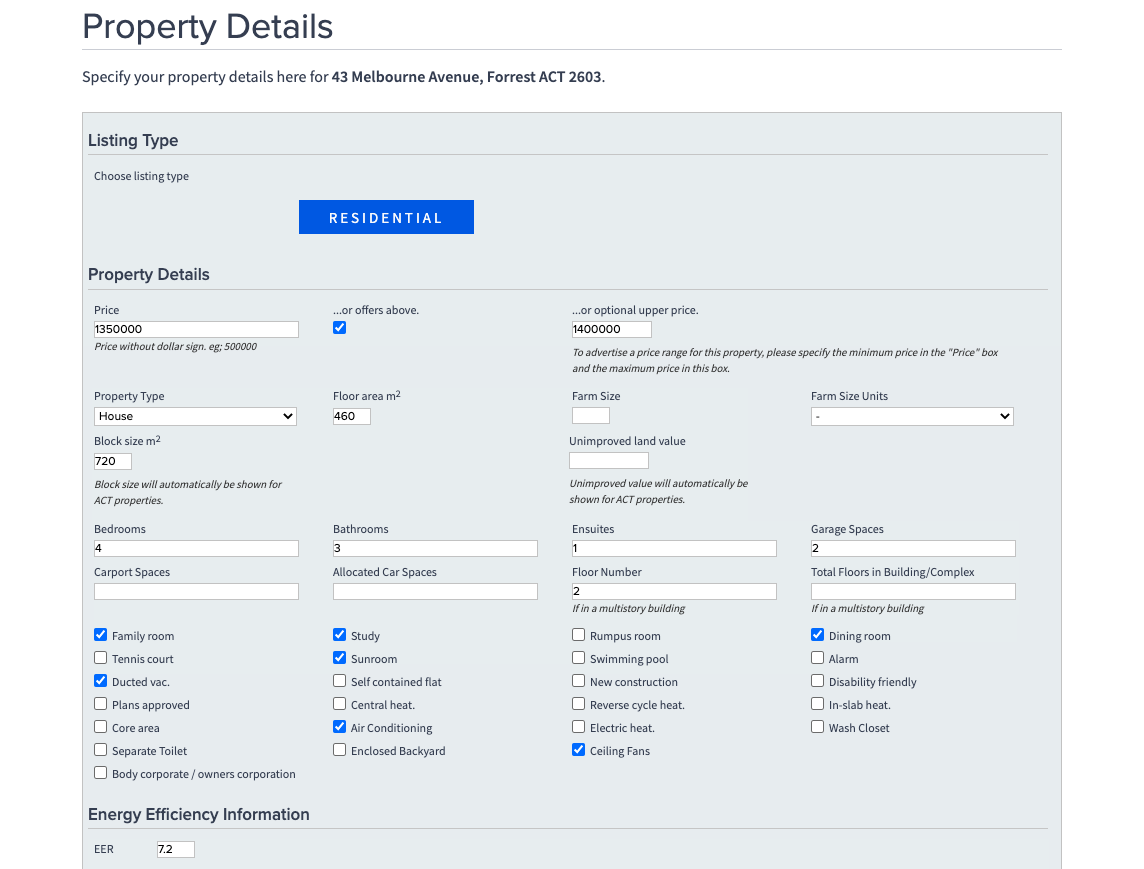This screenshot has width=1144, height=869.
Task: Focus the Floor area m² field
Action: [351, 416]
